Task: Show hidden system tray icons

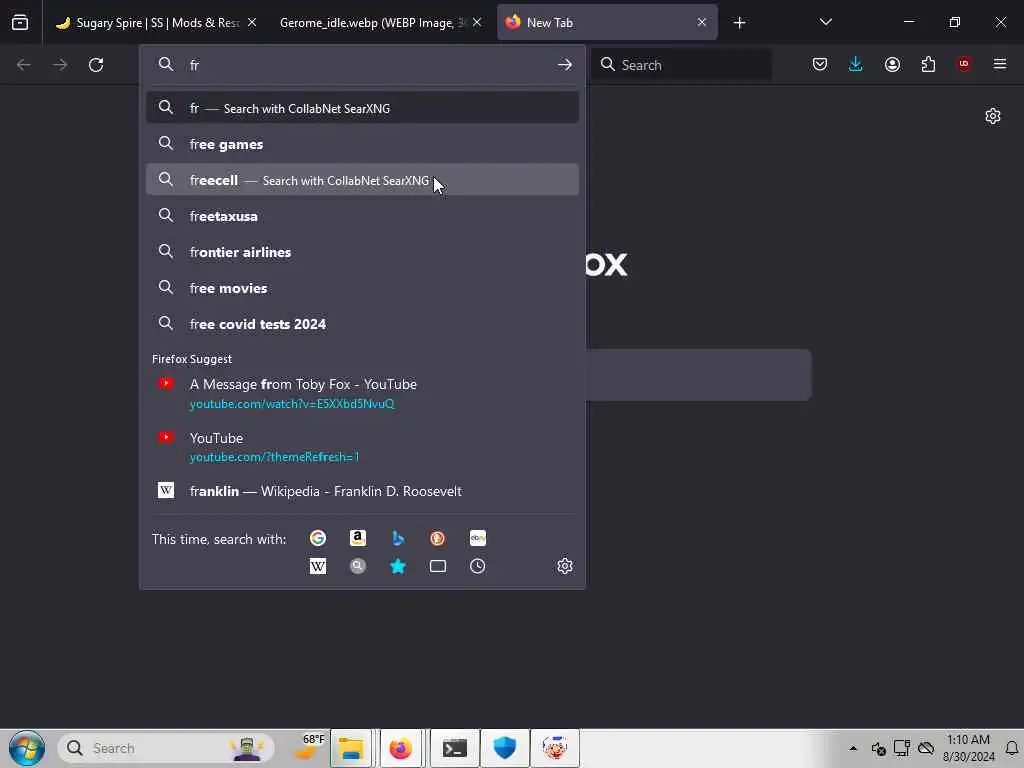Action: coord(853,748)
